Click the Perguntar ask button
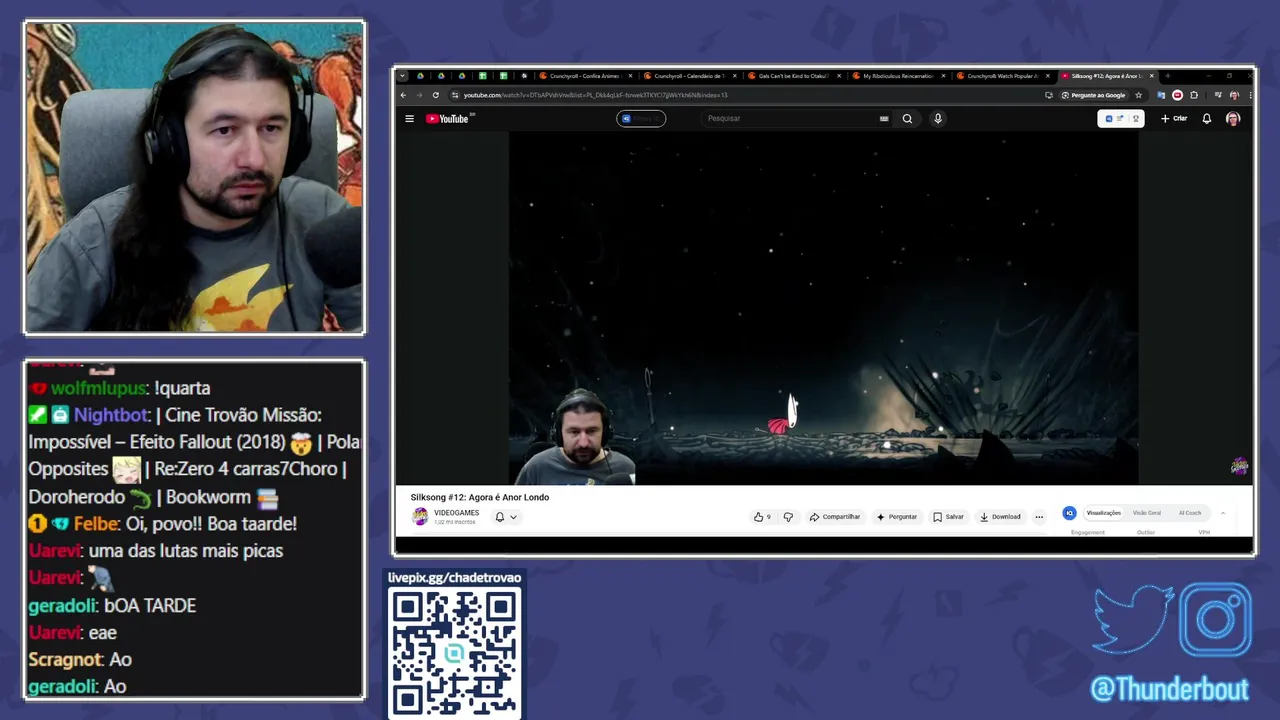This screenshot has width=1280, height=720. pos(897,517)
